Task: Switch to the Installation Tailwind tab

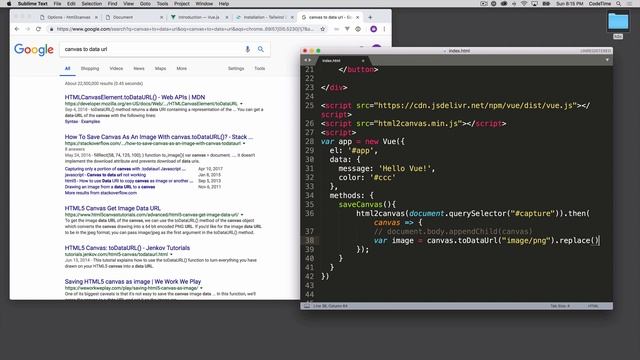Action: coord(263,18)
